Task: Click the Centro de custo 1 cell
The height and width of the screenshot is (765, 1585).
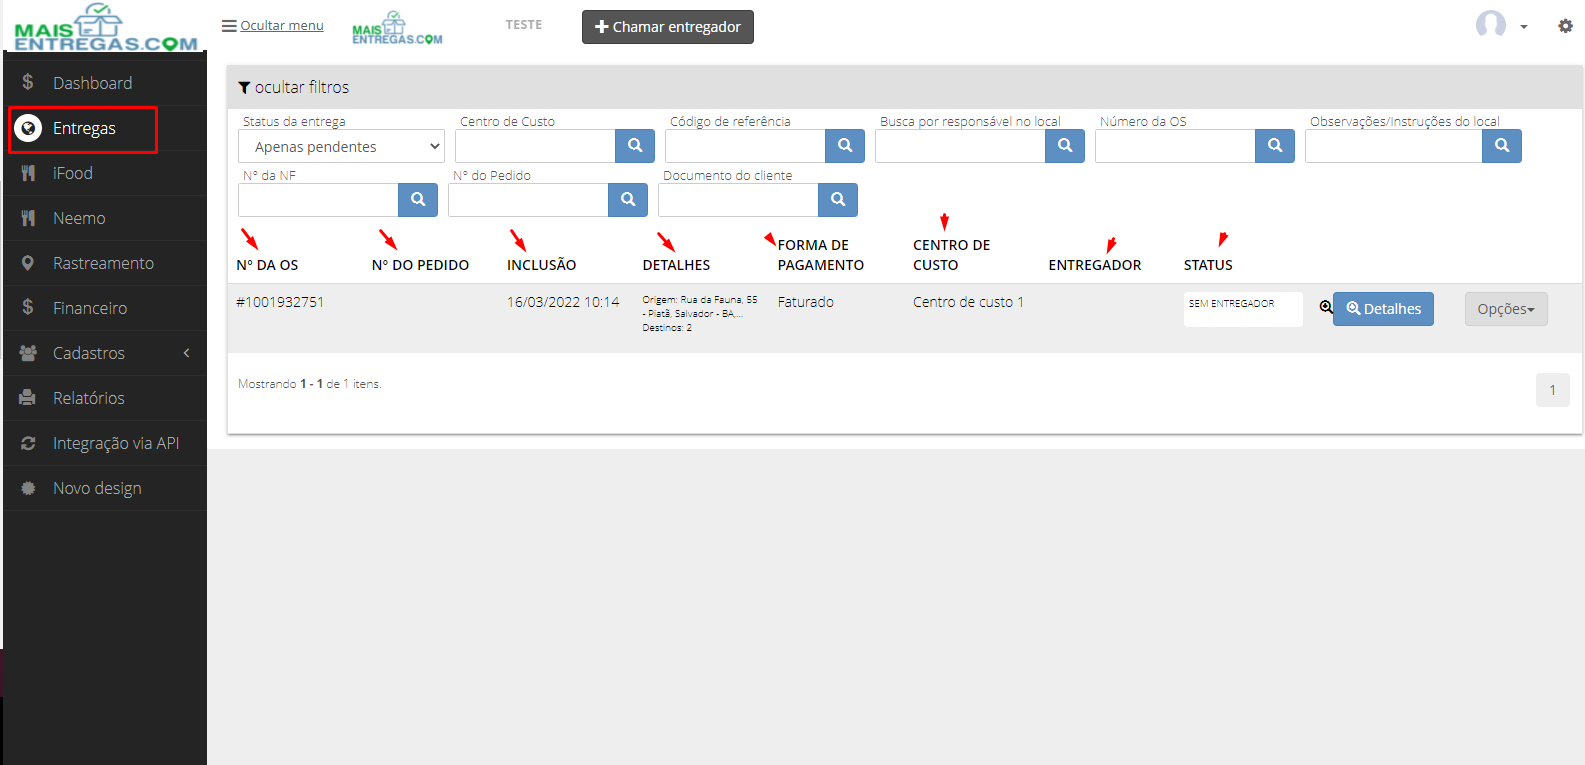Action: coord(968,302)
